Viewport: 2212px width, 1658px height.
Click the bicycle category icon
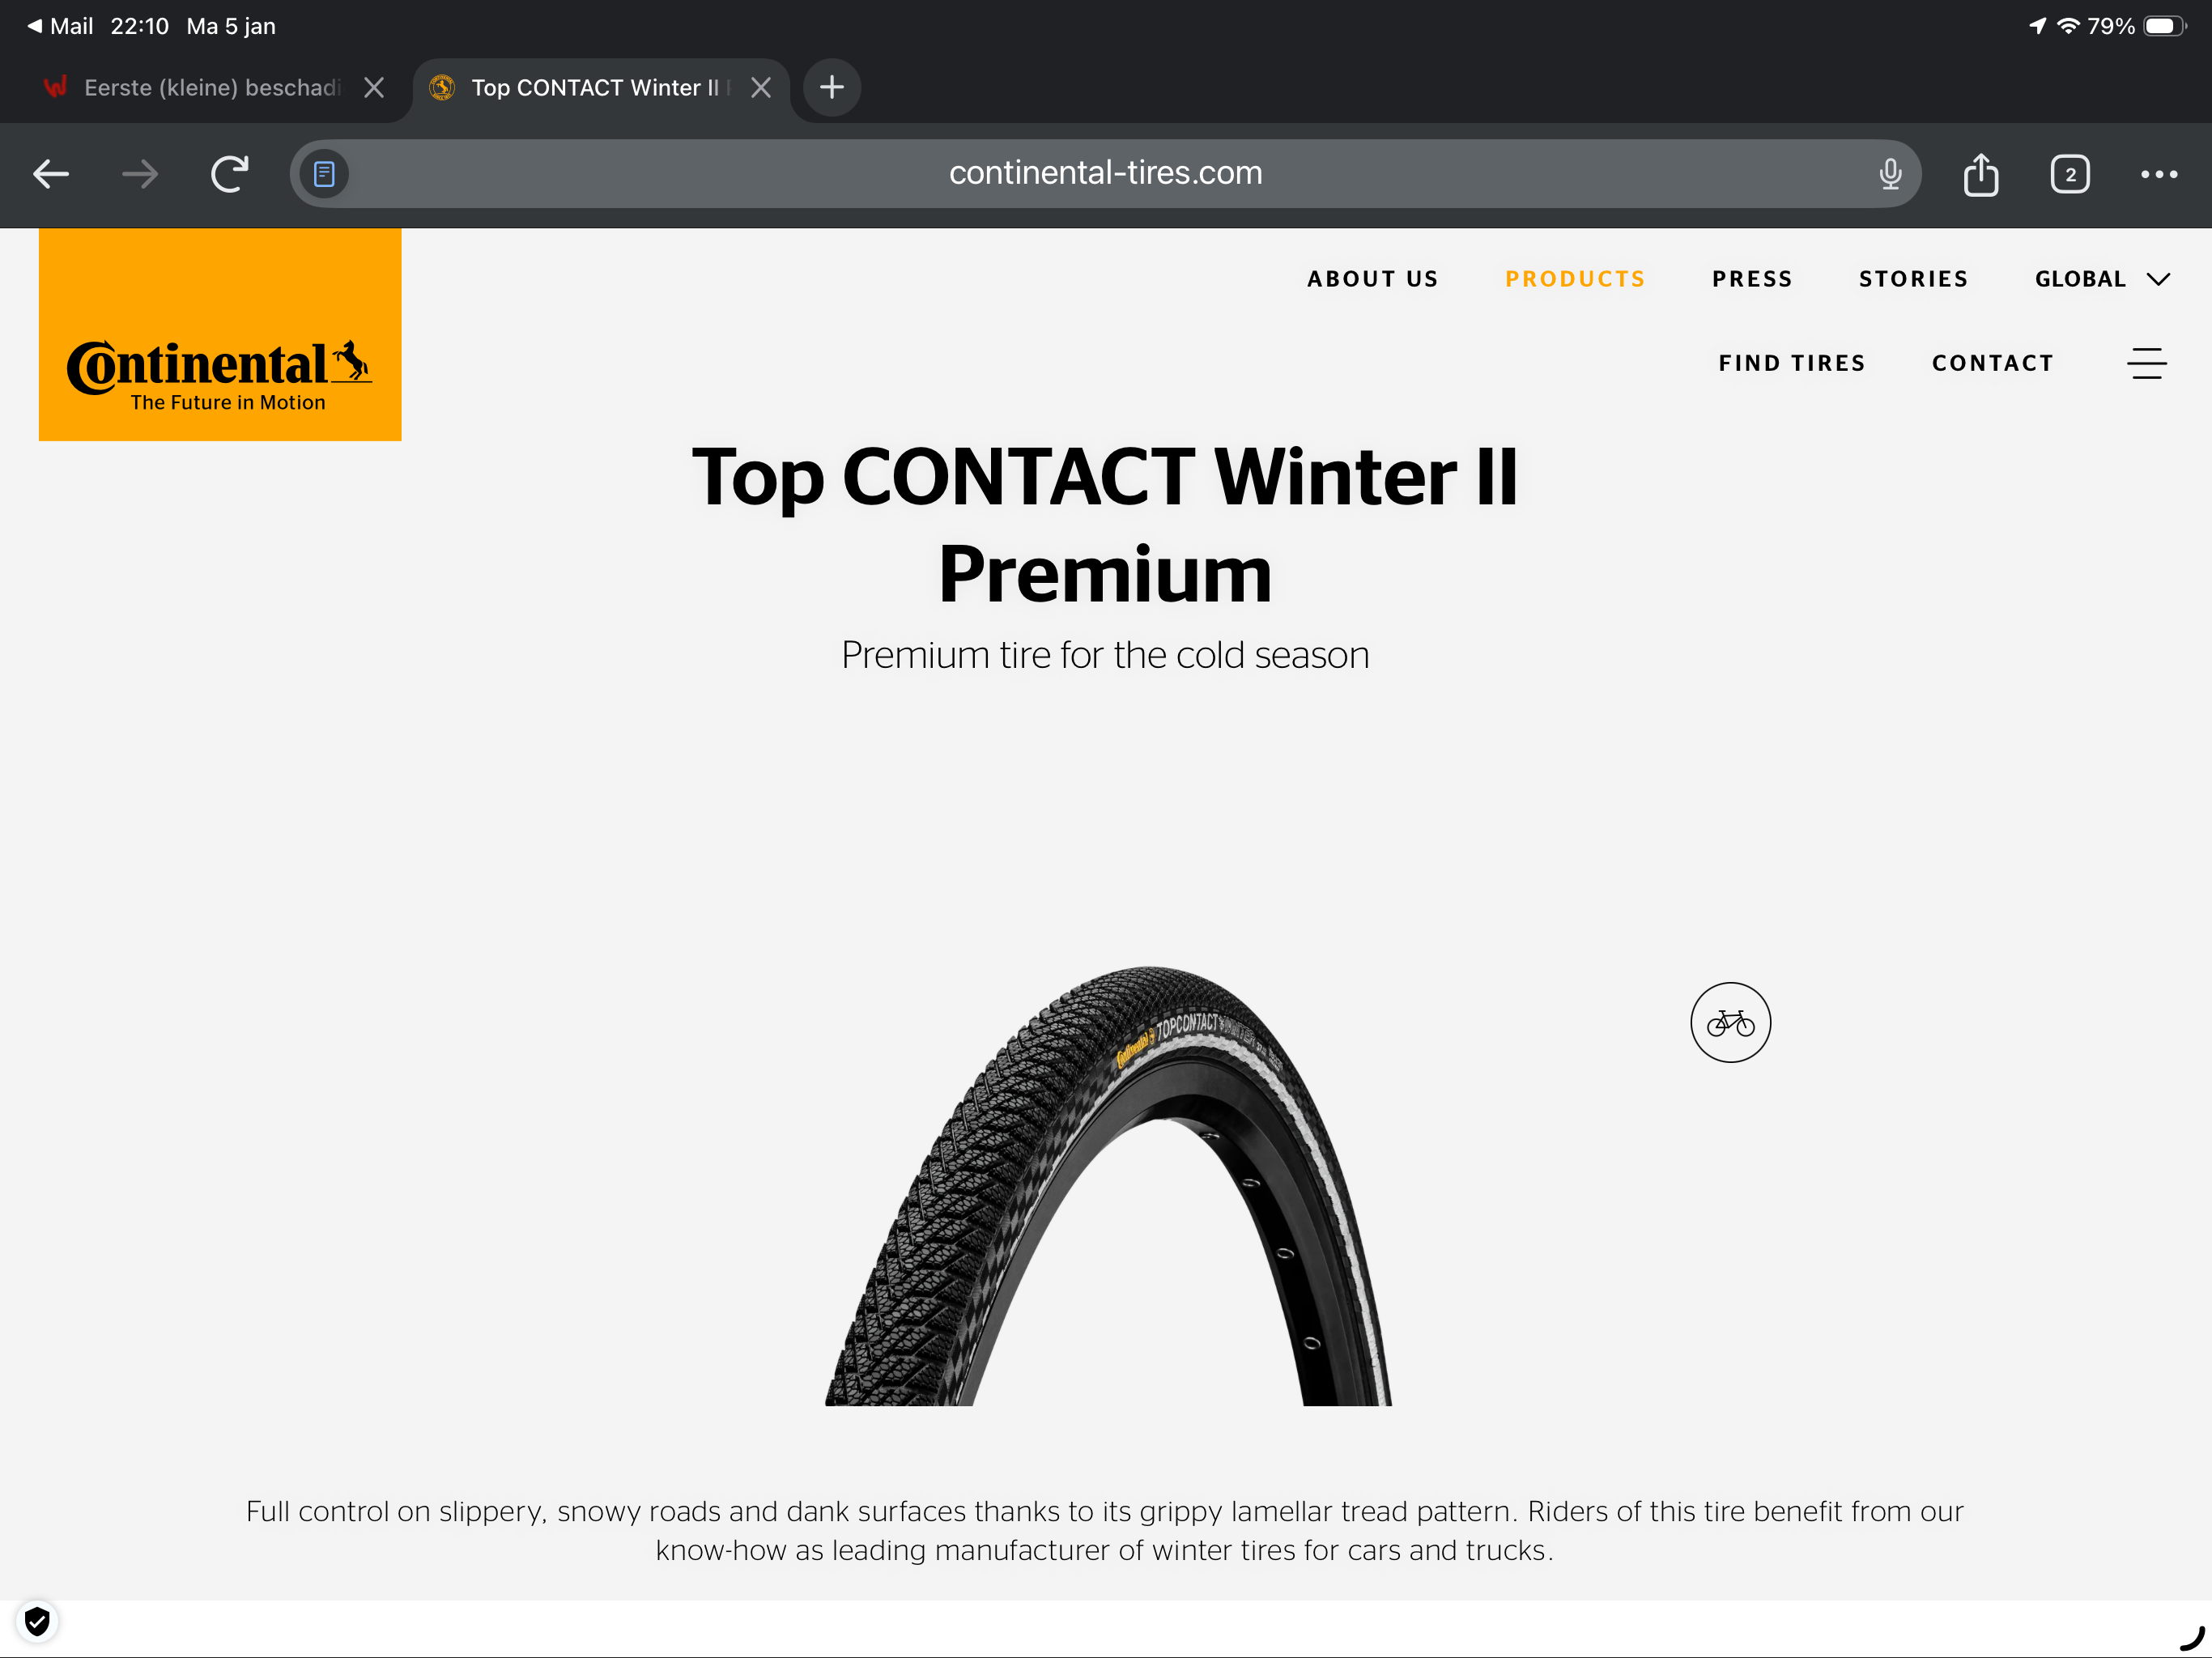(x=1730, y=1022)
